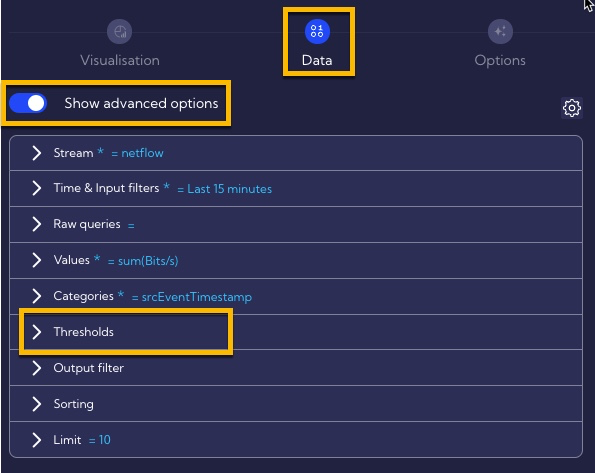Expand the Sorting section chevron
595x473 pixels.
click(36, 404)
